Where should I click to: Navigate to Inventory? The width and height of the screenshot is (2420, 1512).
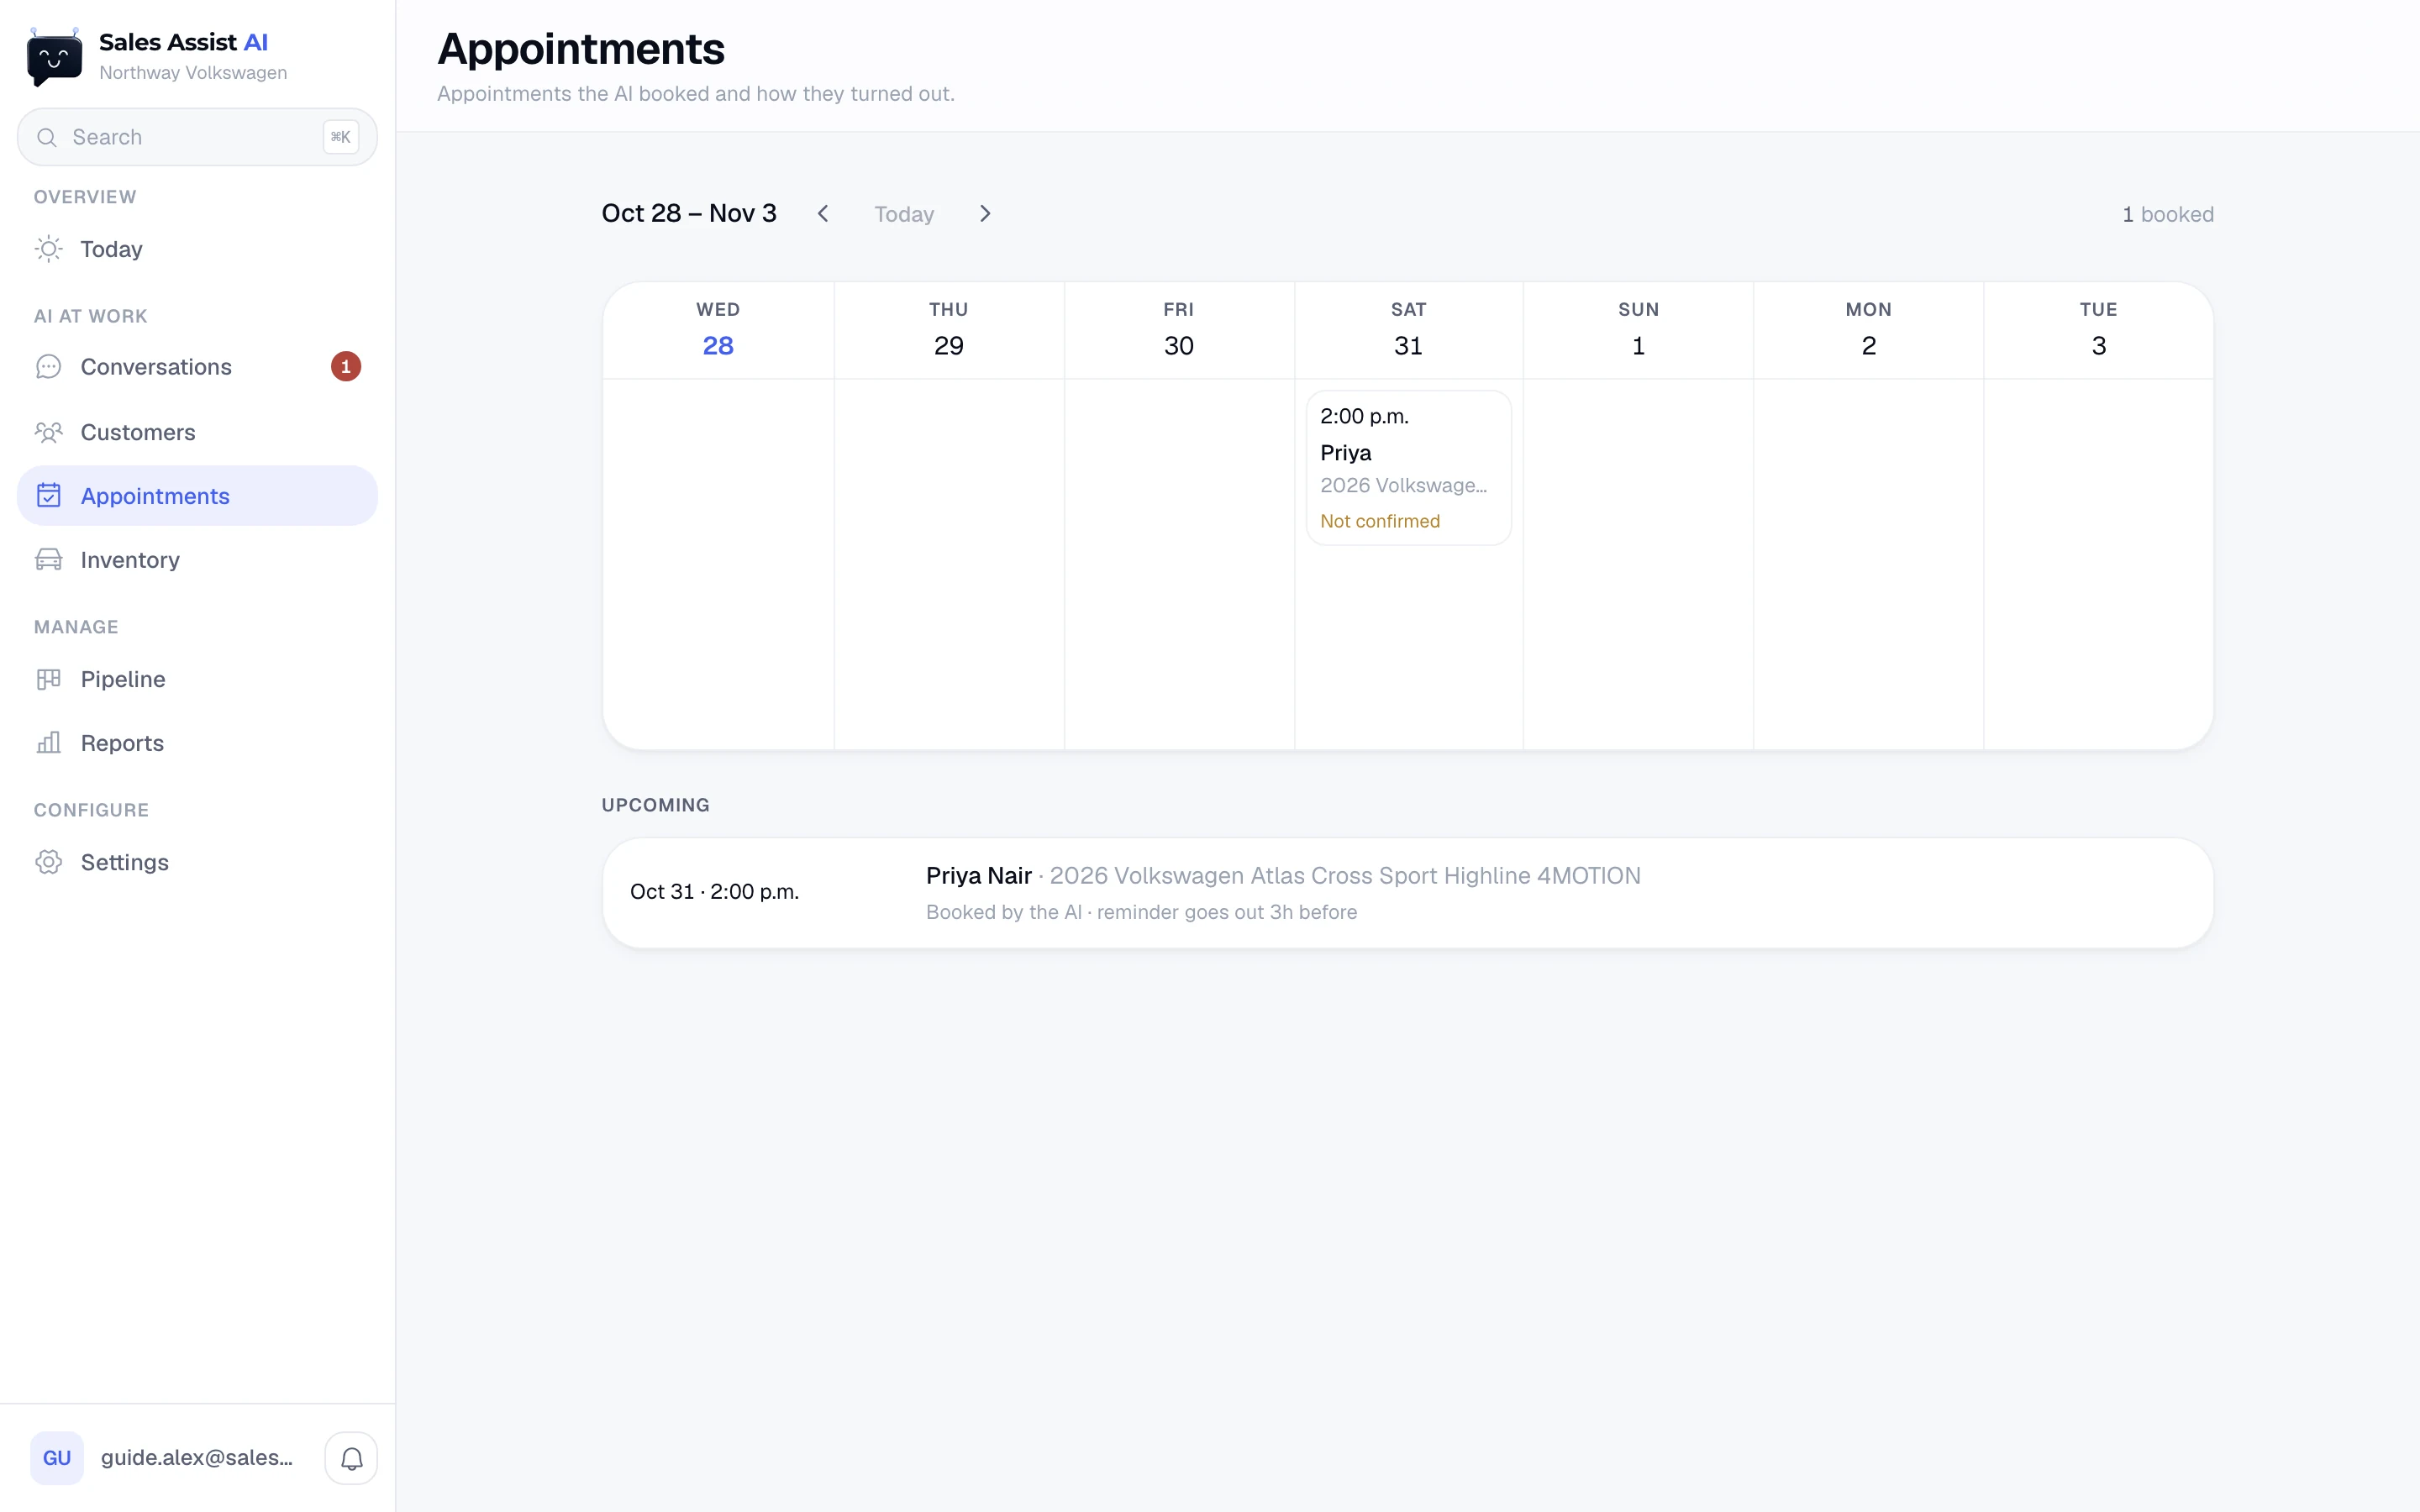(x=198, y=560)
